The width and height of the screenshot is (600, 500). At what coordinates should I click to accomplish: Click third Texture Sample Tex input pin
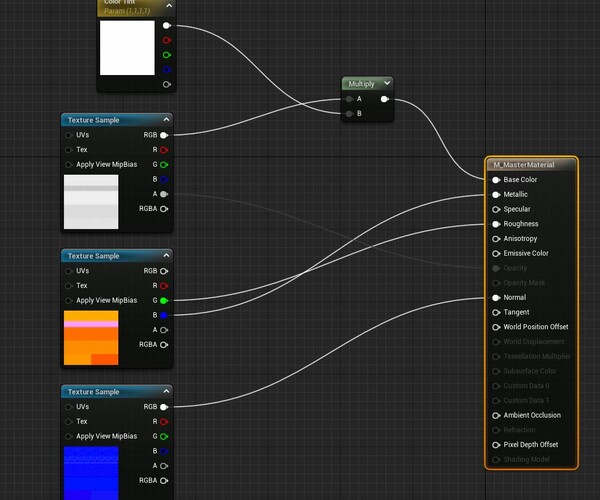pos(68,422)
